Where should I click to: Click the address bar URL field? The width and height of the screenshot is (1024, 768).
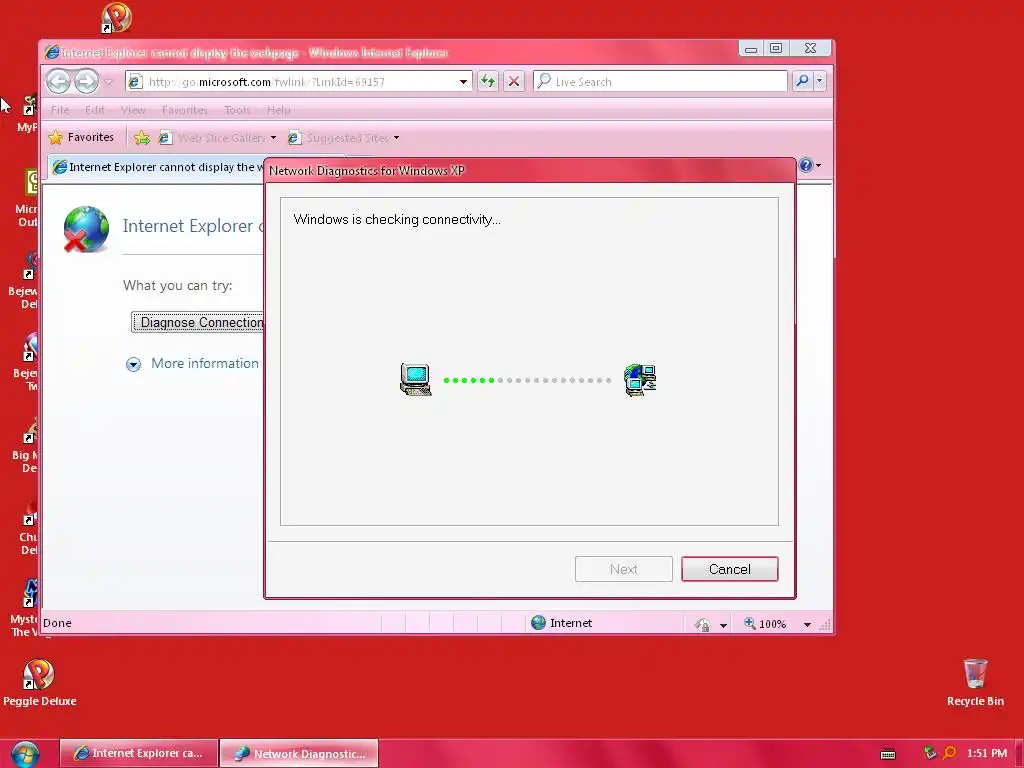pos(298,82)
